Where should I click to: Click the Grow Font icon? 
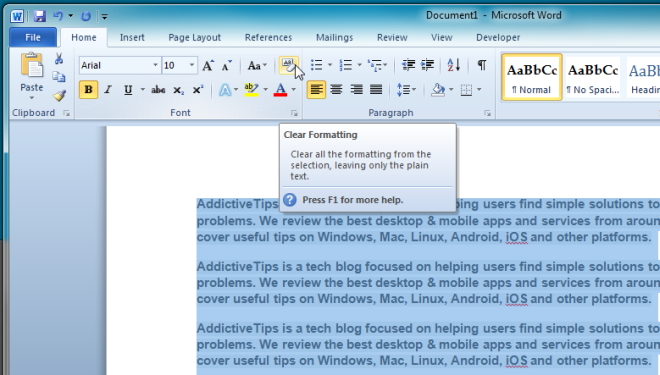[x=208, y=65]
